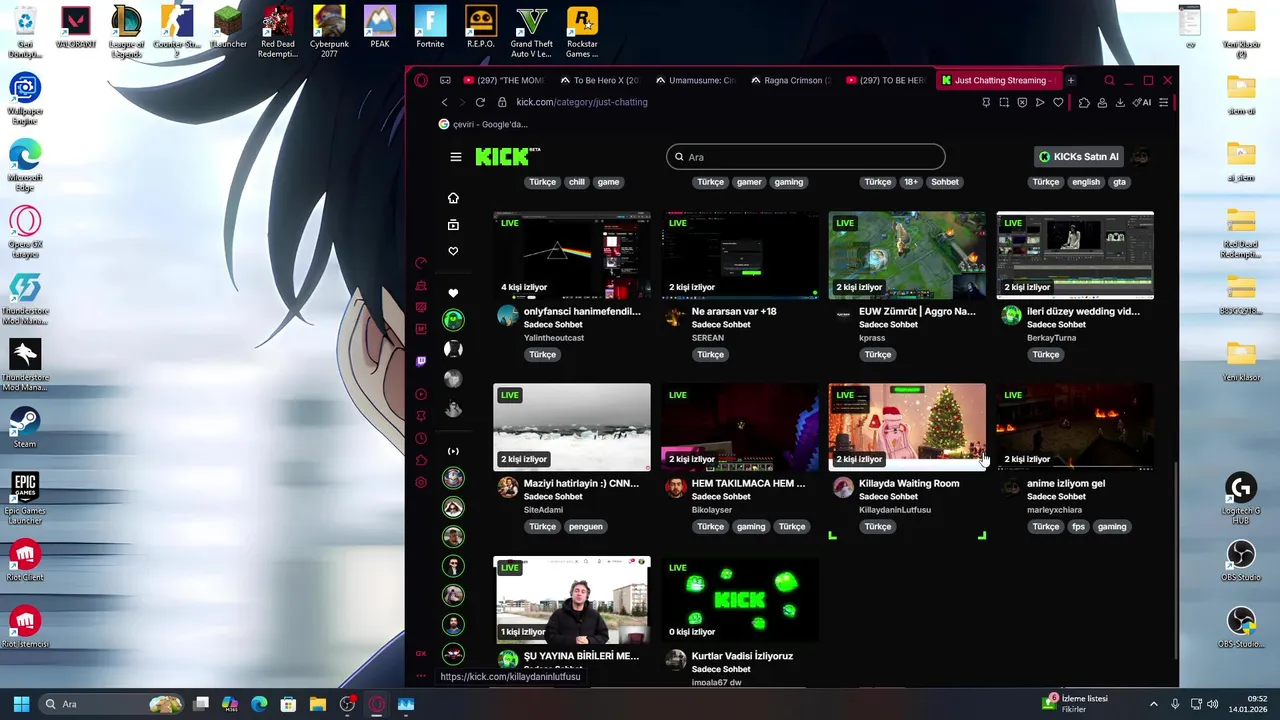Click 'fps' tag under marleyxchiara stream
The width and height of the screenshot is (1280, 720).
[1078, 527]
